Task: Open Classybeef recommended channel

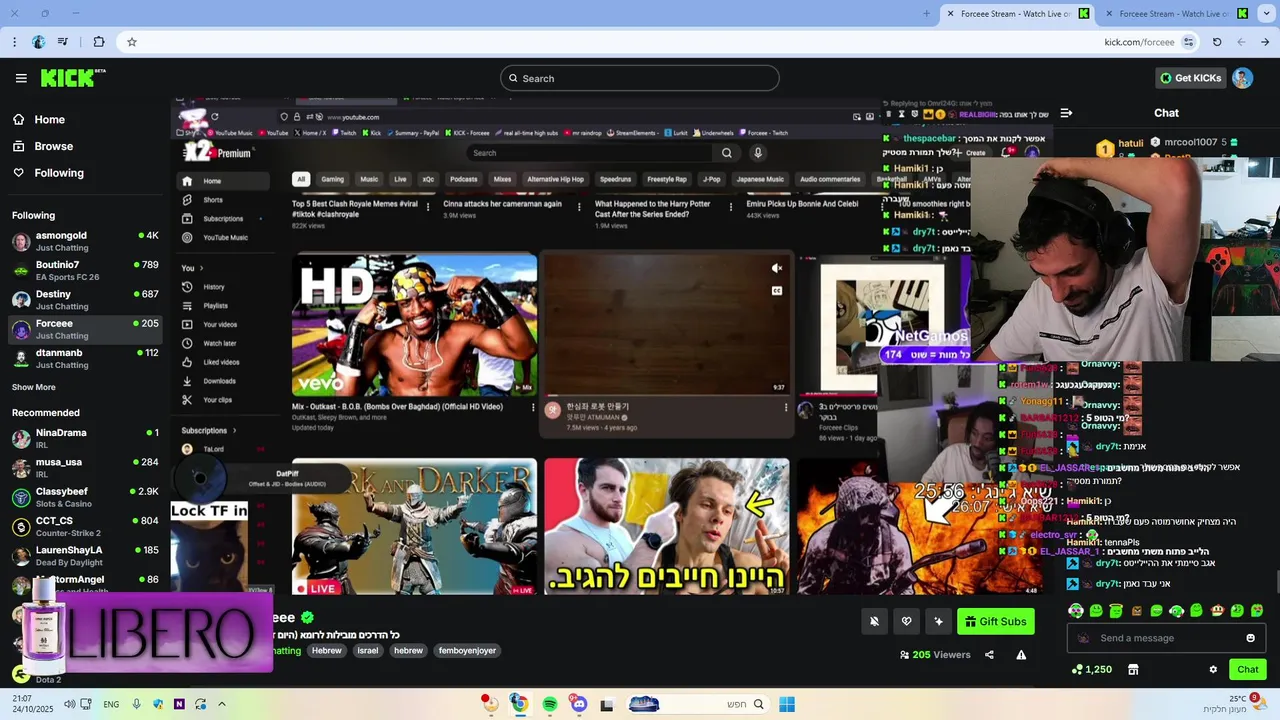Action: tap(85, 497)
